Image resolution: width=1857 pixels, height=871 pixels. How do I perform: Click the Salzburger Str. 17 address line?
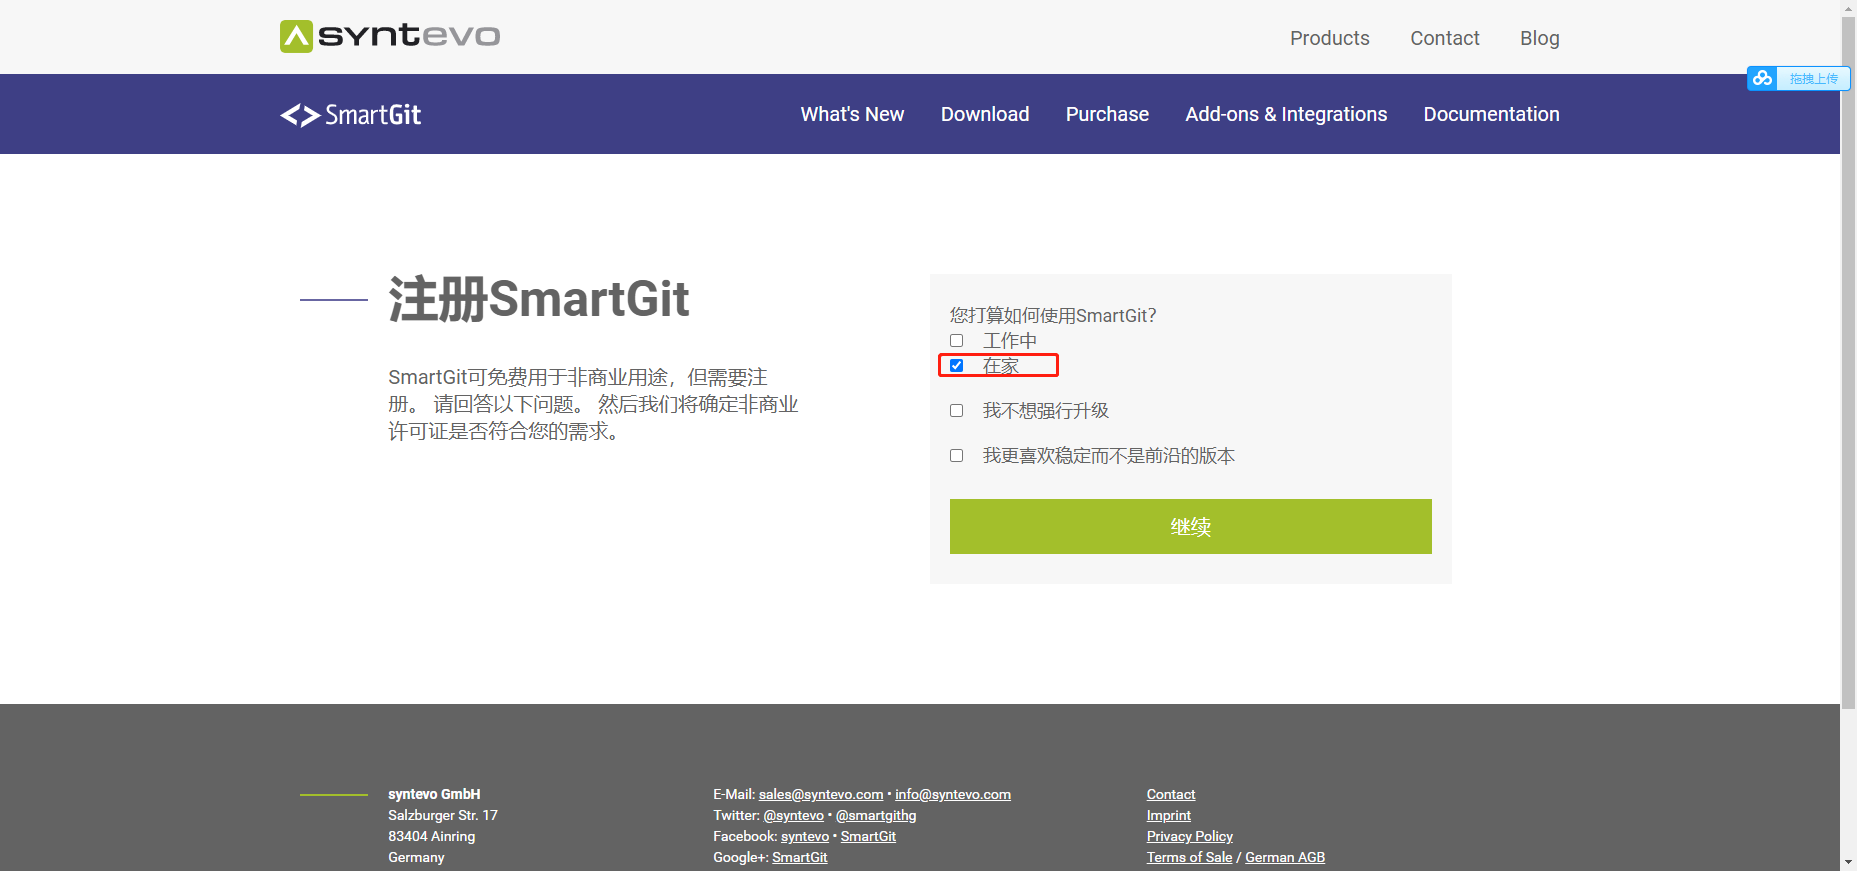[443, 815]
